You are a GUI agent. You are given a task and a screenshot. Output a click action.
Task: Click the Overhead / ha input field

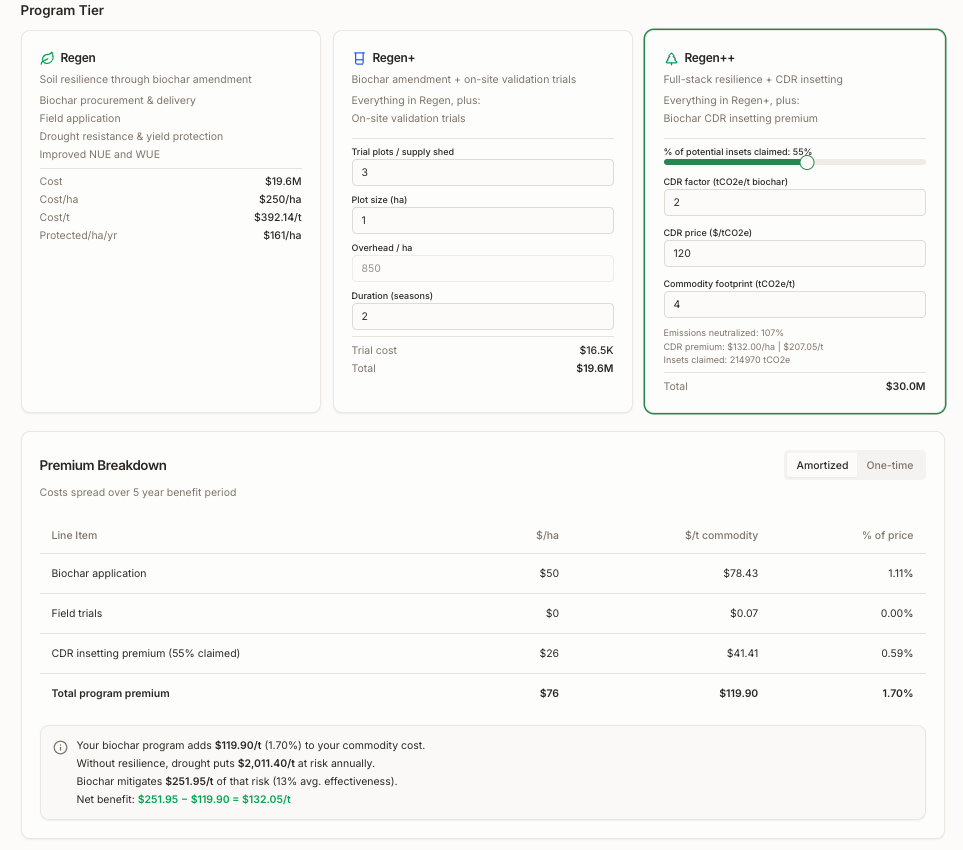[x=482, y=269]
